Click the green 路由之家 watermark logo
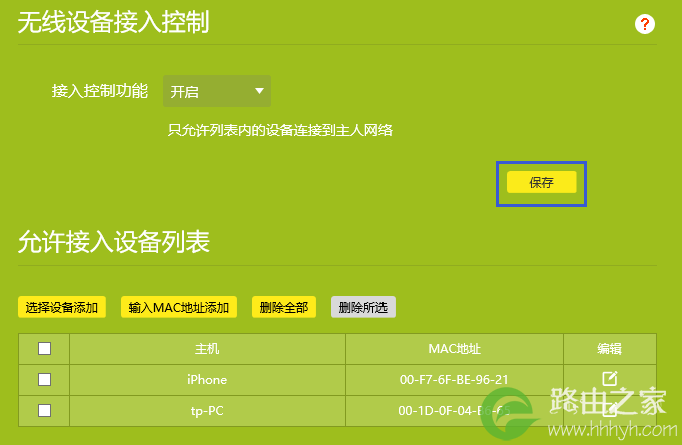Image resolution: width=682 pixels, height=445 pixels. [508, 412]
